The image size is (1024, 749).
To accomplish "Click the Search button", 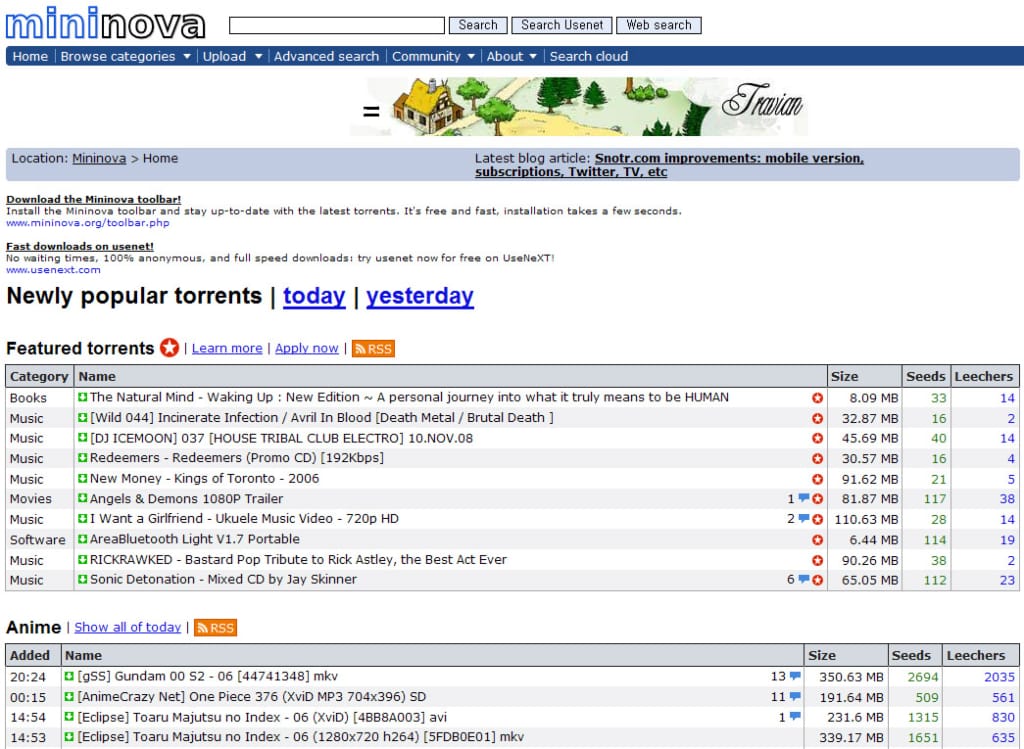I will (x=478, y=25).
